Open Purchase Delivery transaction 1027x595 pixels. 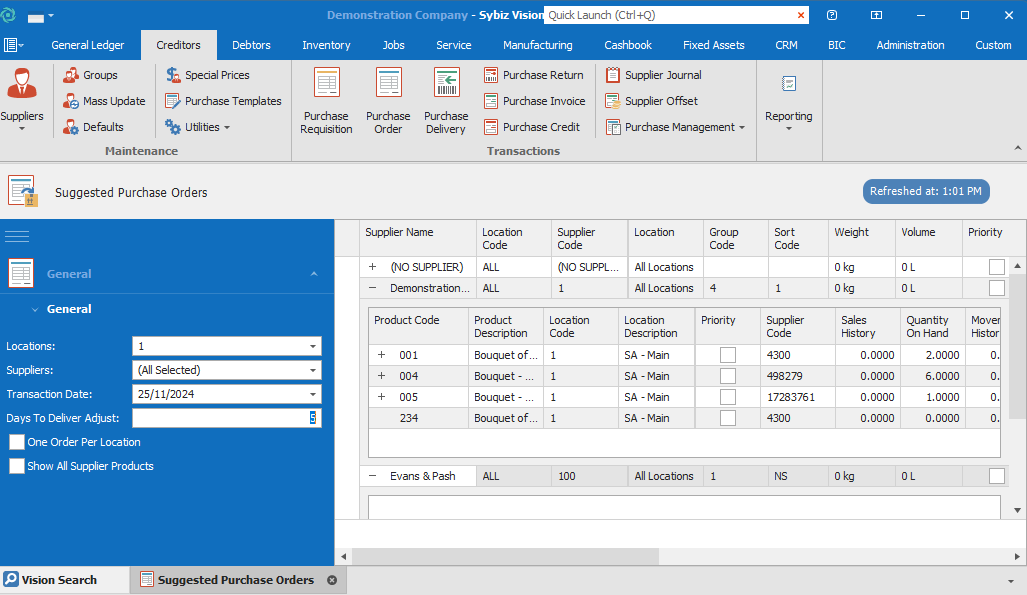(446, 100)
